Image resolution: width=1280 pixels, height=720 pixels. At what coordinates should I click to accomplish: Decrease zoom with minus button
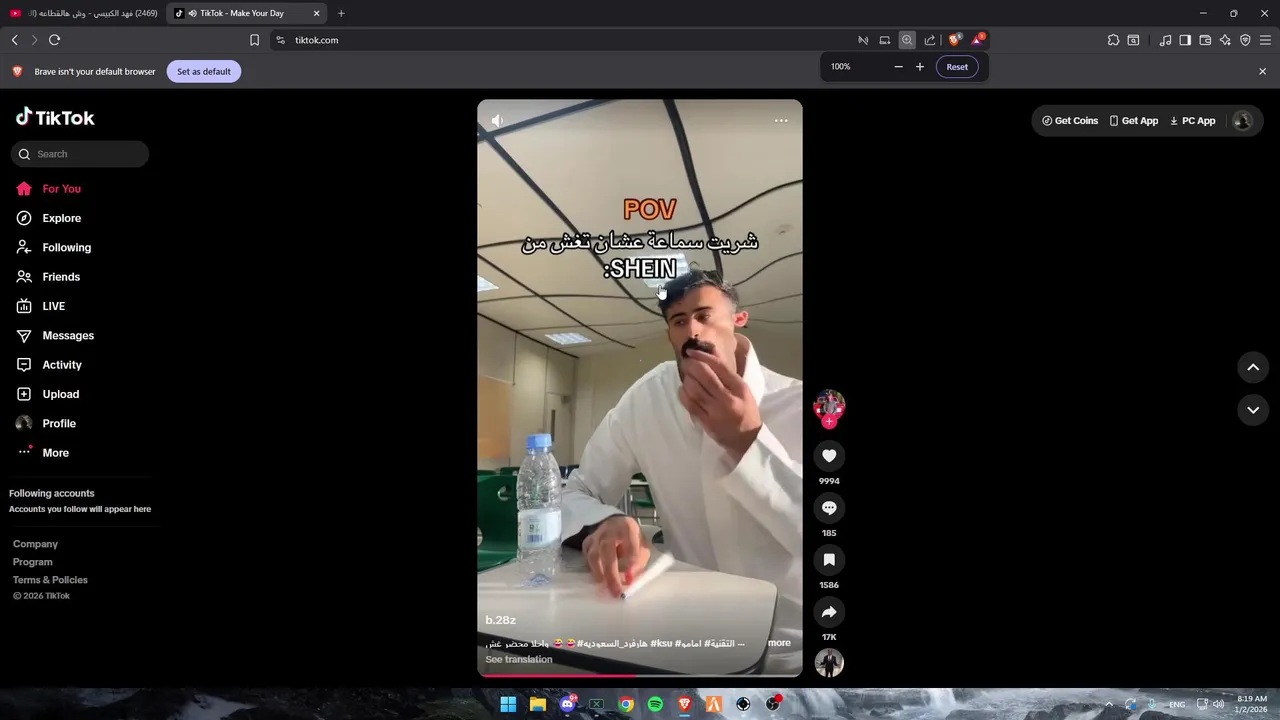coord(898,67)
